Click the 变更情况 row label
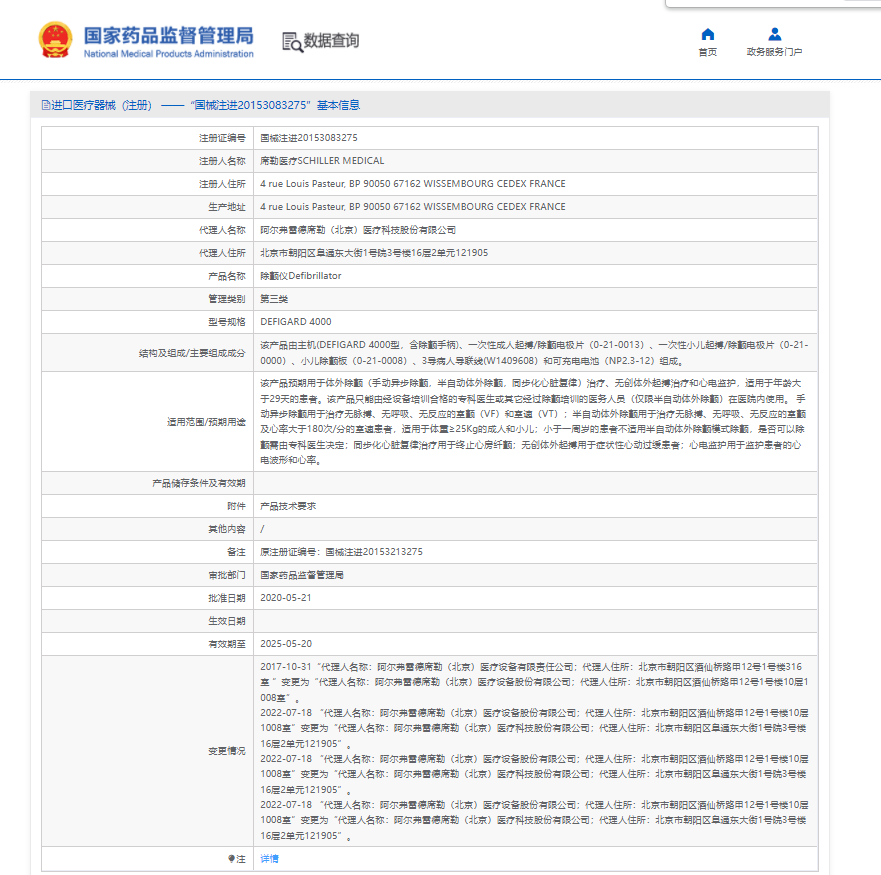881x875 pixels. tap(226, 751)
